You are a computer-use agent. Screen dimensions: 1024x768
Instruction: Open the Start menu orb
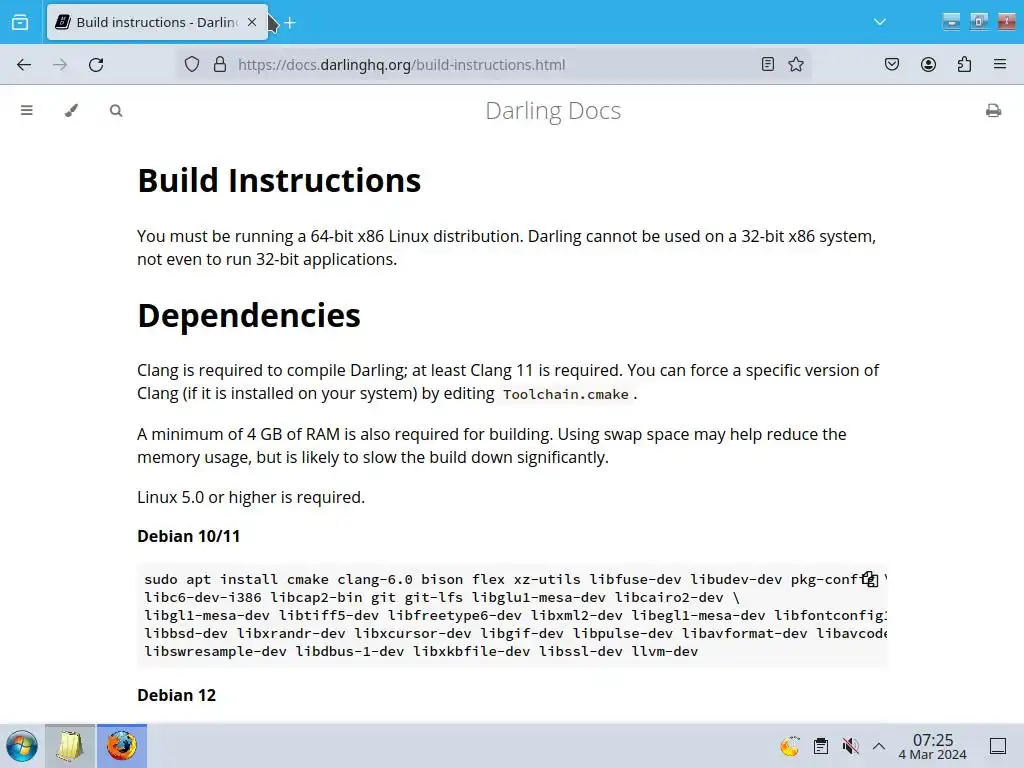(22, 746)
